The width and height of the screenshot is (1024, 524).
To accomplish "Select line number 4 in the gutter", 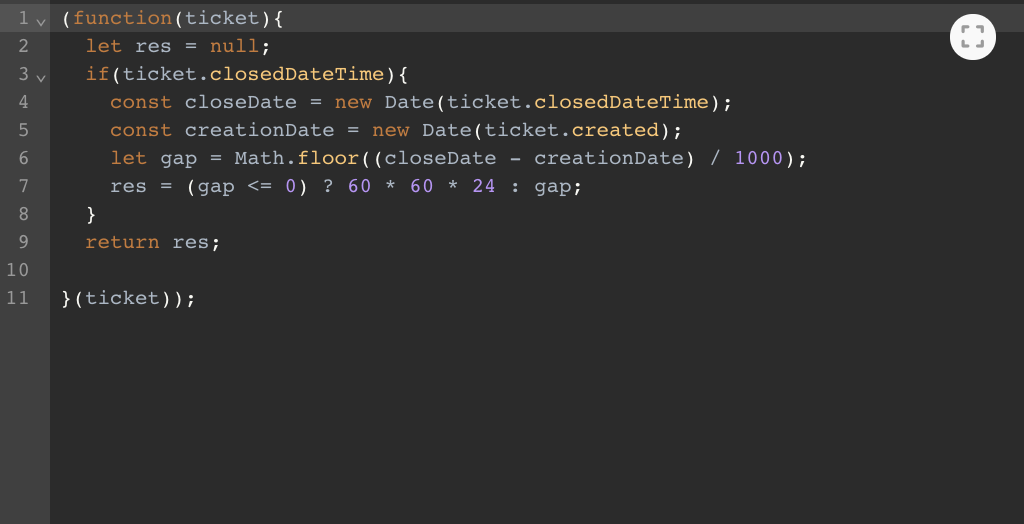I will [x=24, y=102].
